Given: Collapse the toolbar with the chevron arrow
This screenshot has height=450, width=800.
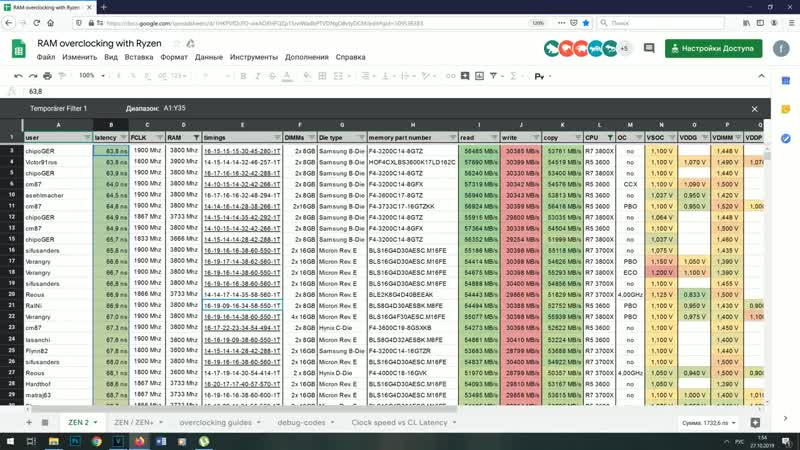Looking at the screenshot, I should 761,76.
